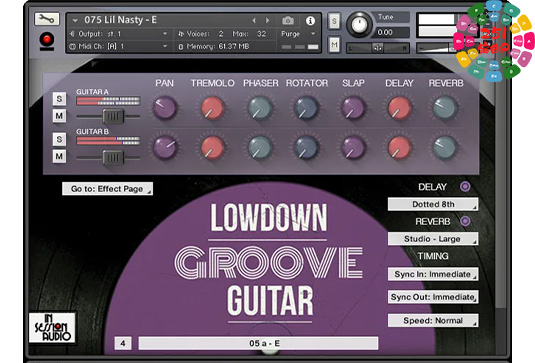Turn the Guitar A Rotator knob
The width and height of the screenshot is (535, 363).
click(306, 108)
